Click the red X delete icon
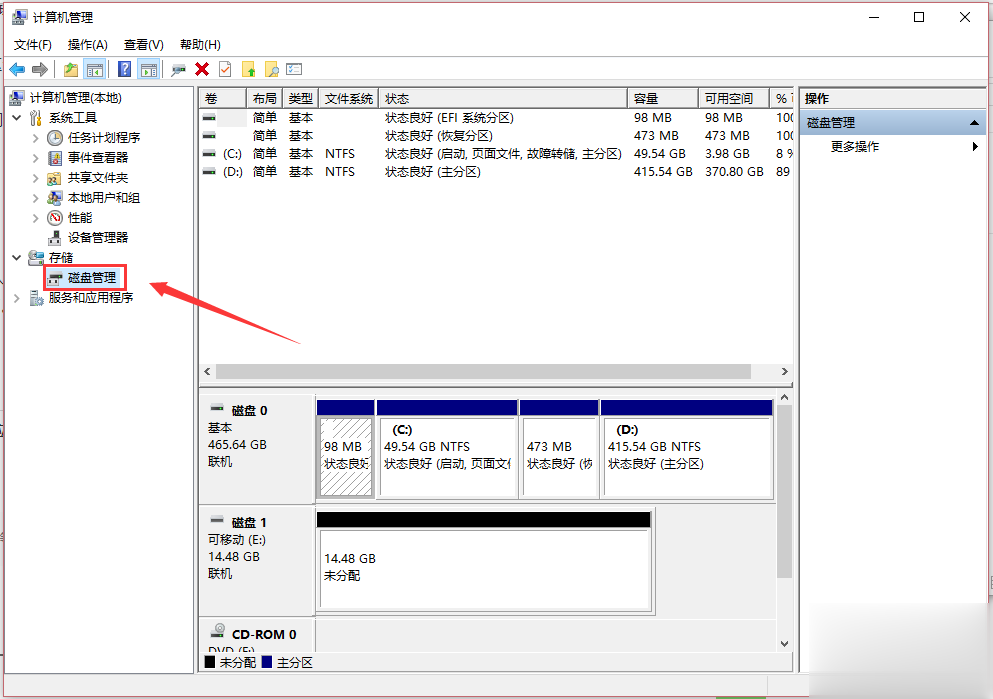This screenshot has height=699, width=993. [202, 69]
